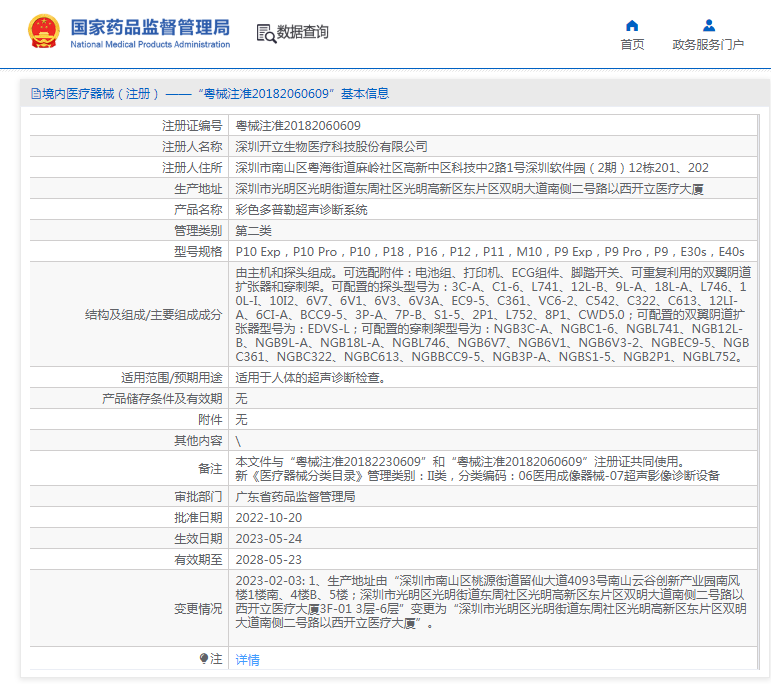The width and height of the screenshot is (771, 684).
Task: Click the effective date 2023-05-24
Action: pos(268,539)
